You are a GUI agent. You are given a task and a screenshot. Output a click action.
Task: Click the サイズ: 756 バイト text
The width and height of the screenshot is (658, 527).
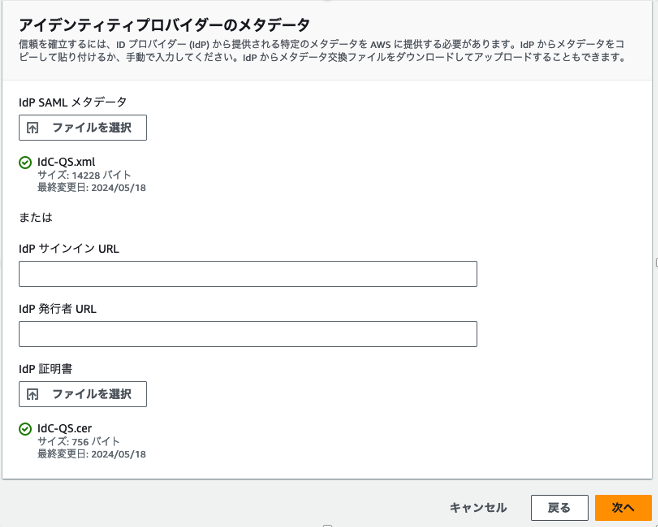[x=79, y=441]
